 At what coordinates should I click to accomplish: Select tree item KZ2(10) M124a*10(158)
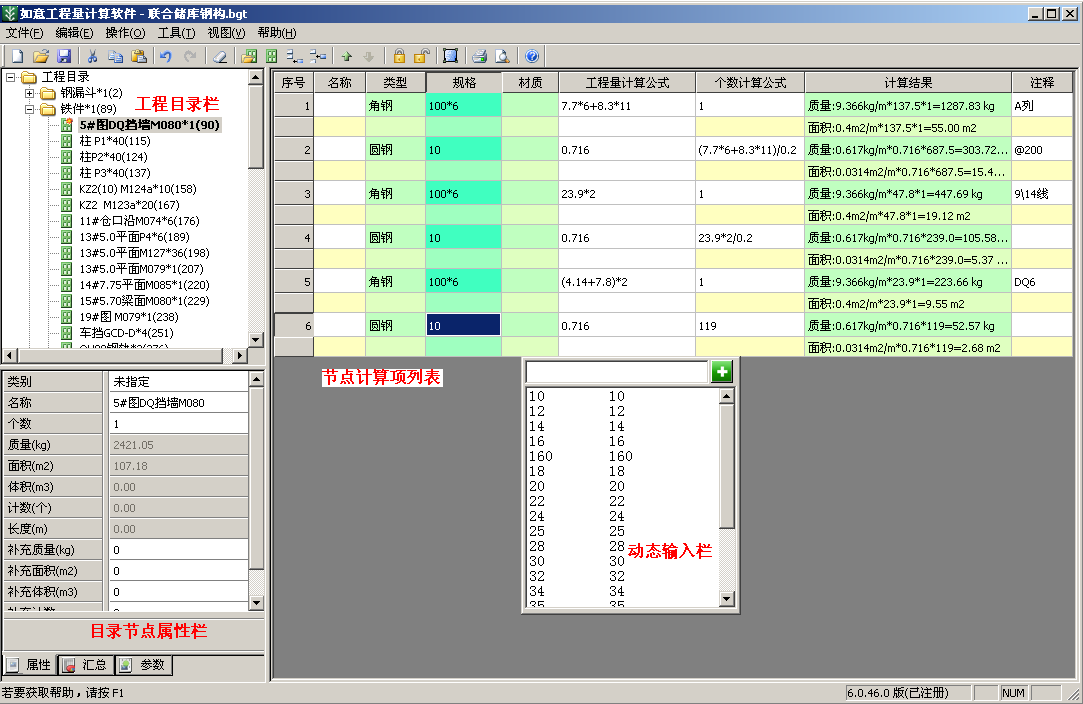pyautogui.click(x=137, y=189)
